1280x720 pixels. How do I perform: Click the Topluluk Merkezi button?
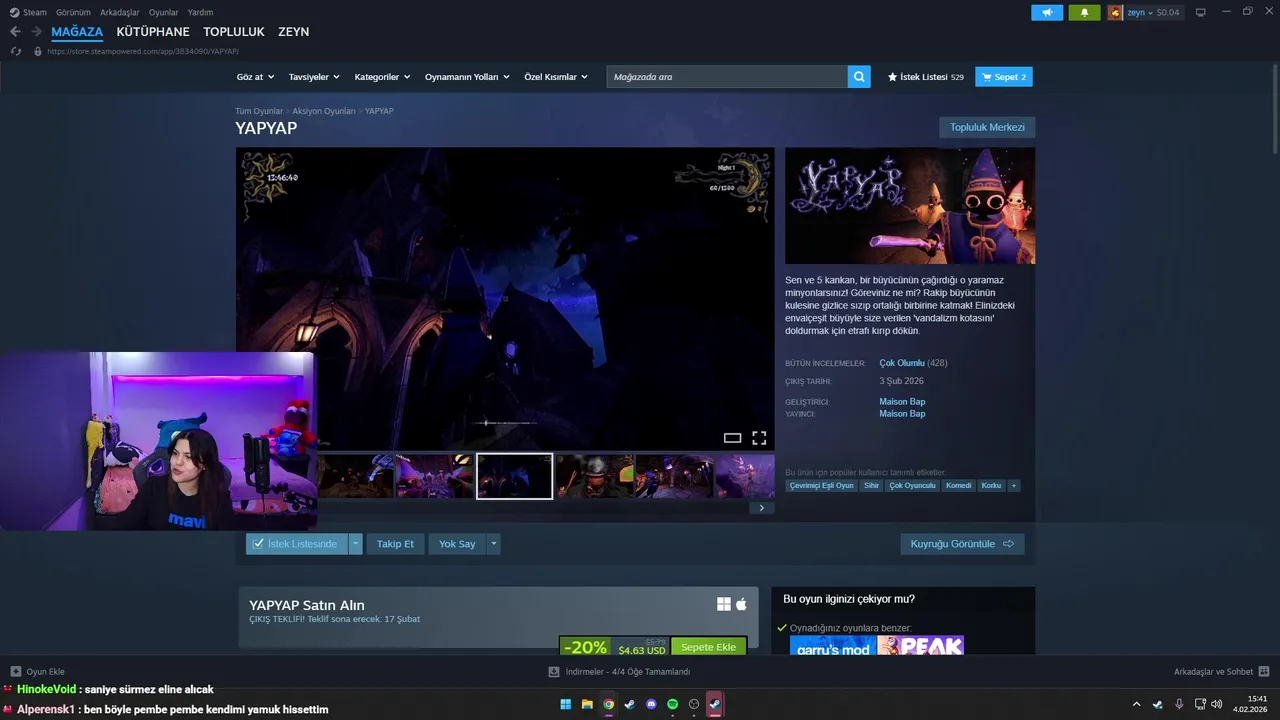(987, 127)
